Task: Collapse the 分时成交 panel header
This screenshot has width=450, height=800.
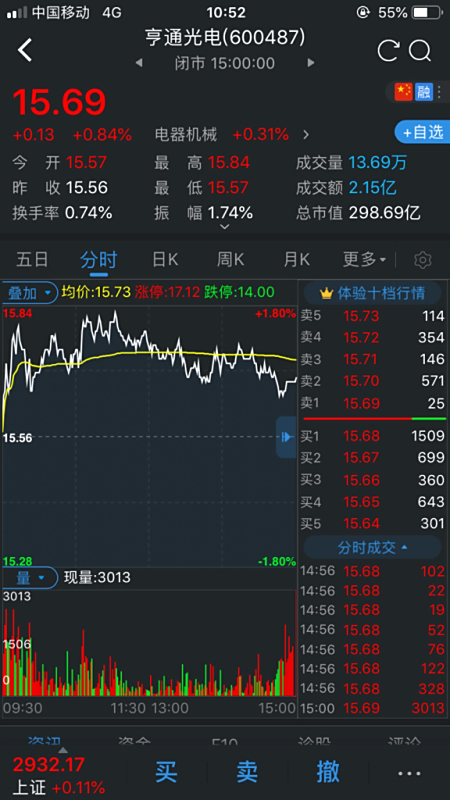Action: (372, 547)
